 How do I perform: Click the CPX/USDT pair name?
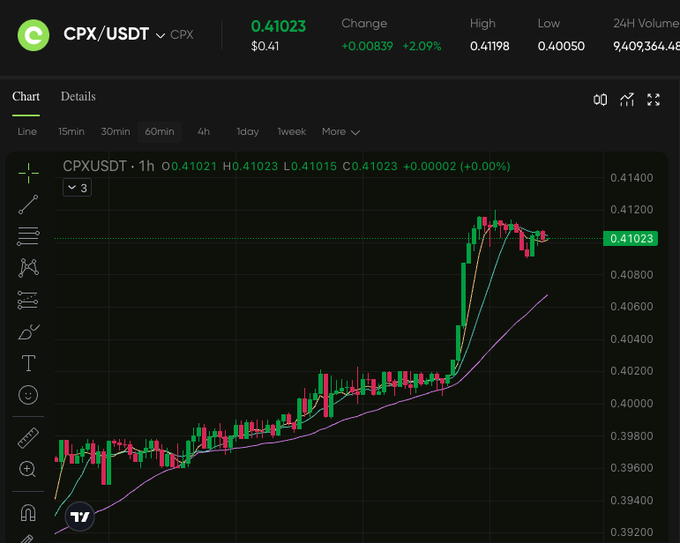pyautogui.click(x=106, y=34)
